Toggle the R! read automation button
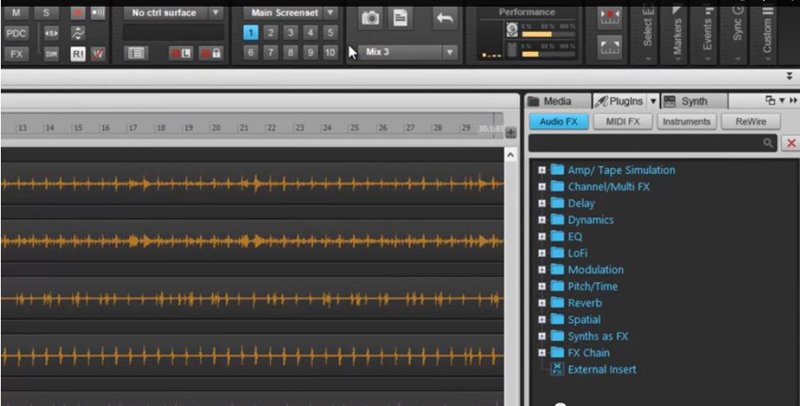Viewport: 800px width, 406px height. [x=78, y=54]
